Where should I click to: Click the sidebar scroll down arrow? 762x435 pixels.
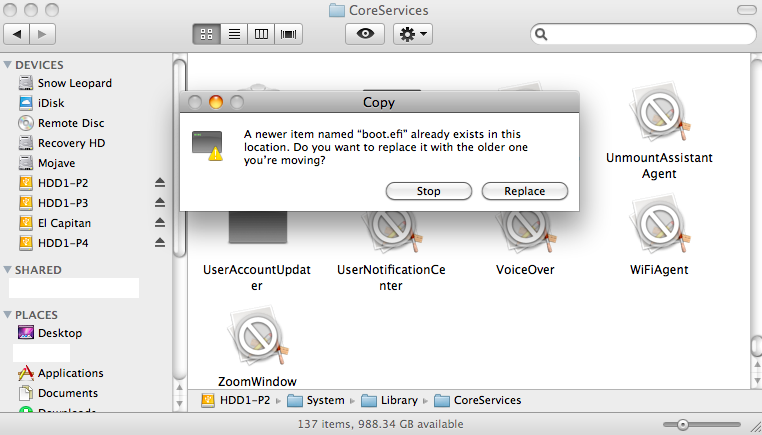(x=179, y=403)
